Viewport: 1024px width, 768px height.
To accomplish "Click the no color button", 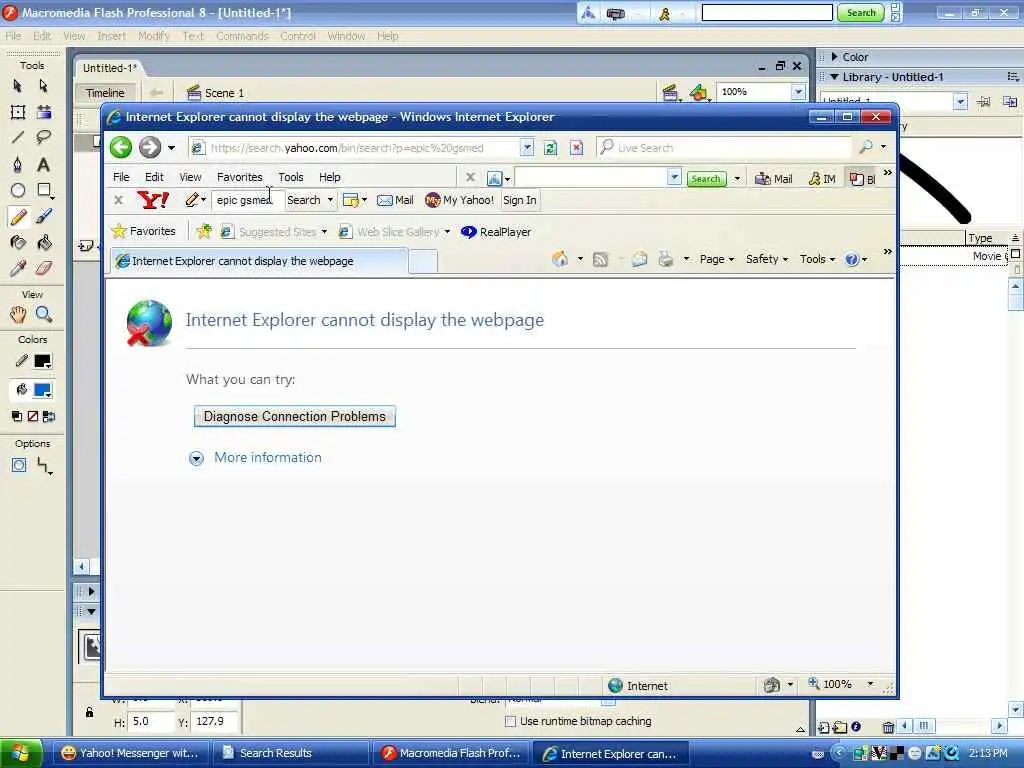I will [33, 416].
